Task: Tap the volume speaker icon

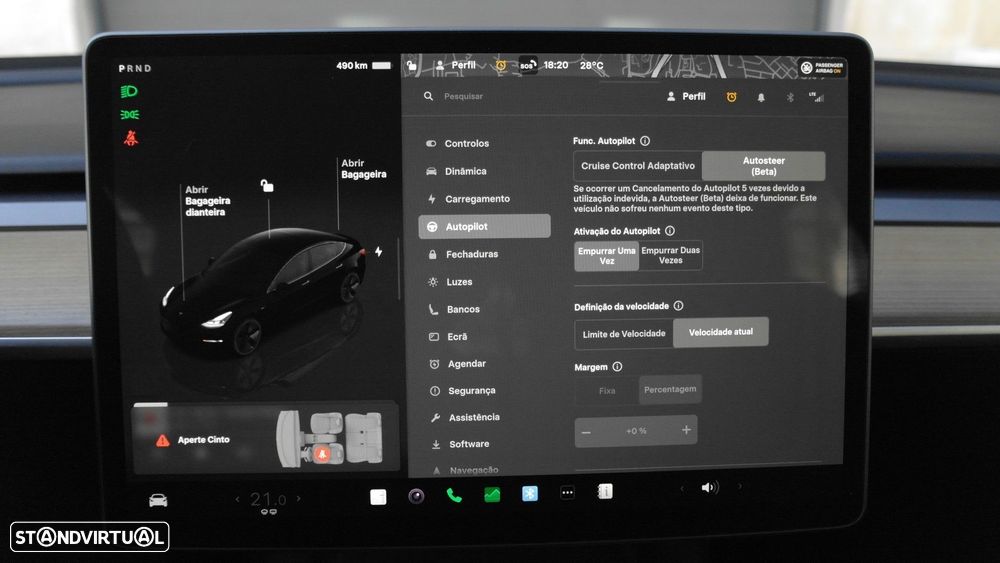Action: [x=709, y=488]
